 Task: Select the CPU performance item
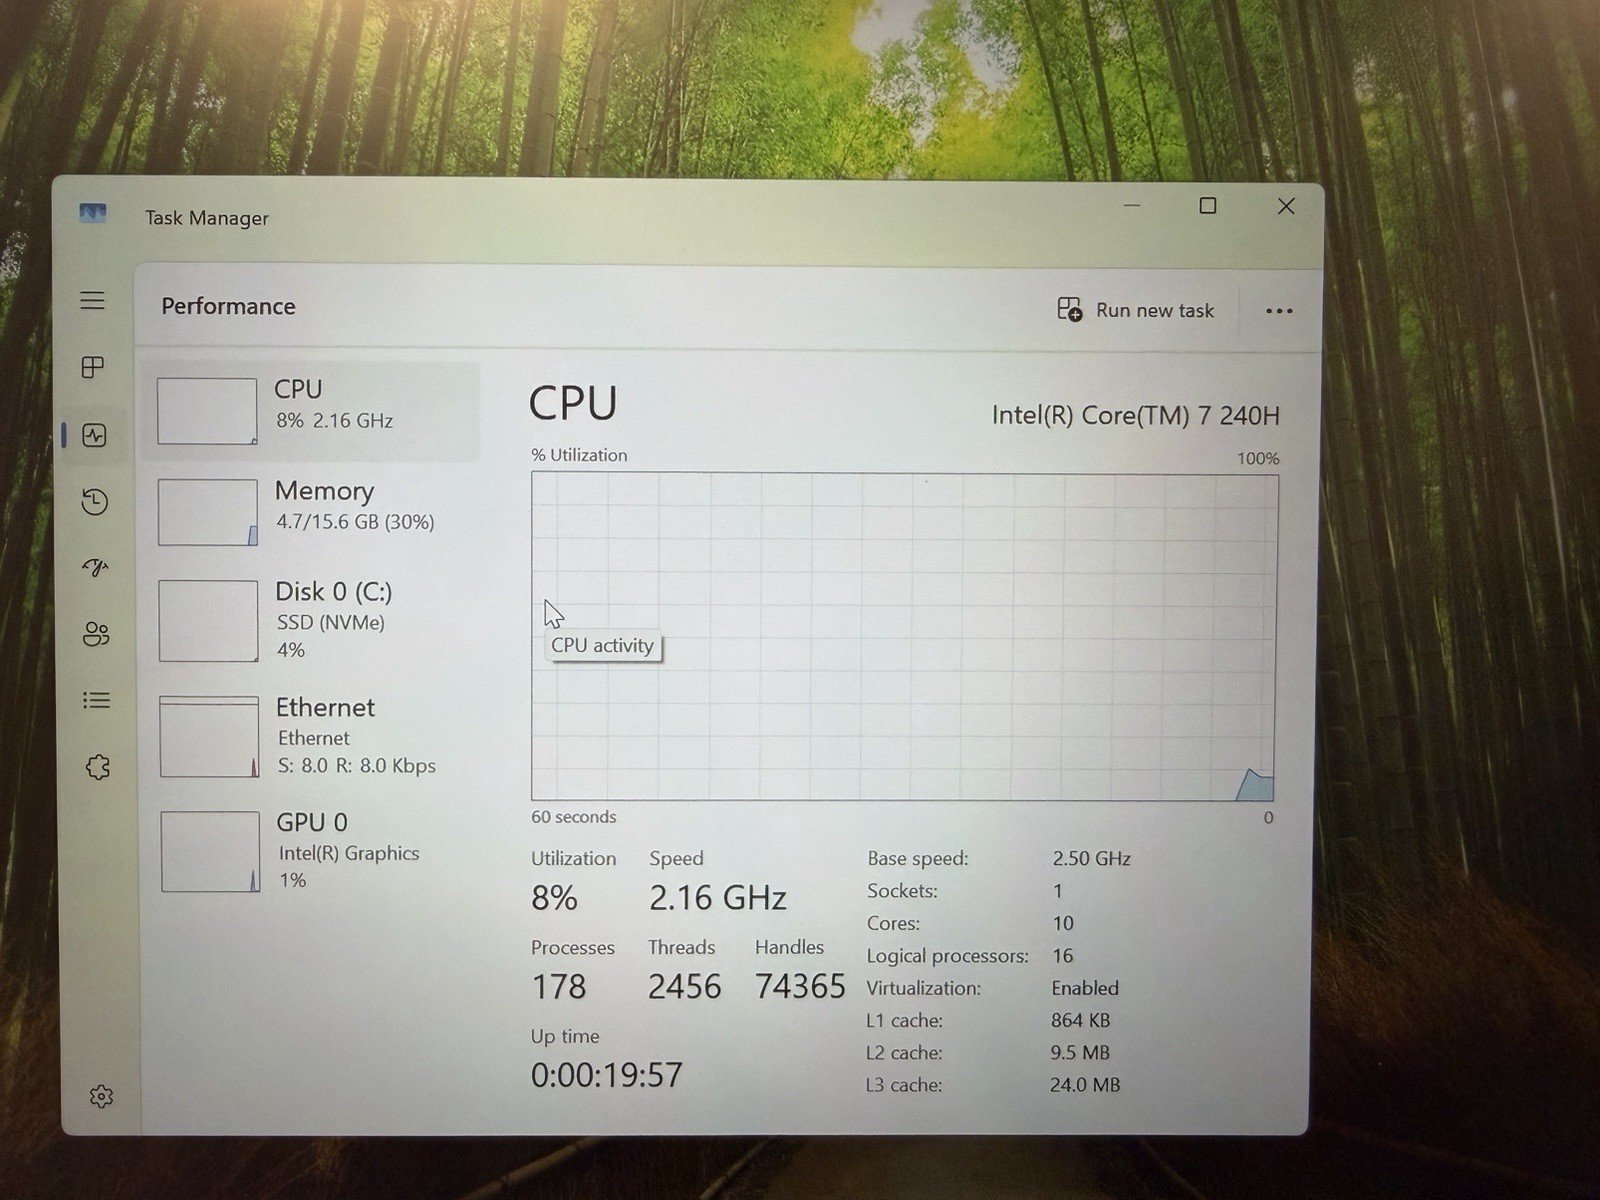313,411
